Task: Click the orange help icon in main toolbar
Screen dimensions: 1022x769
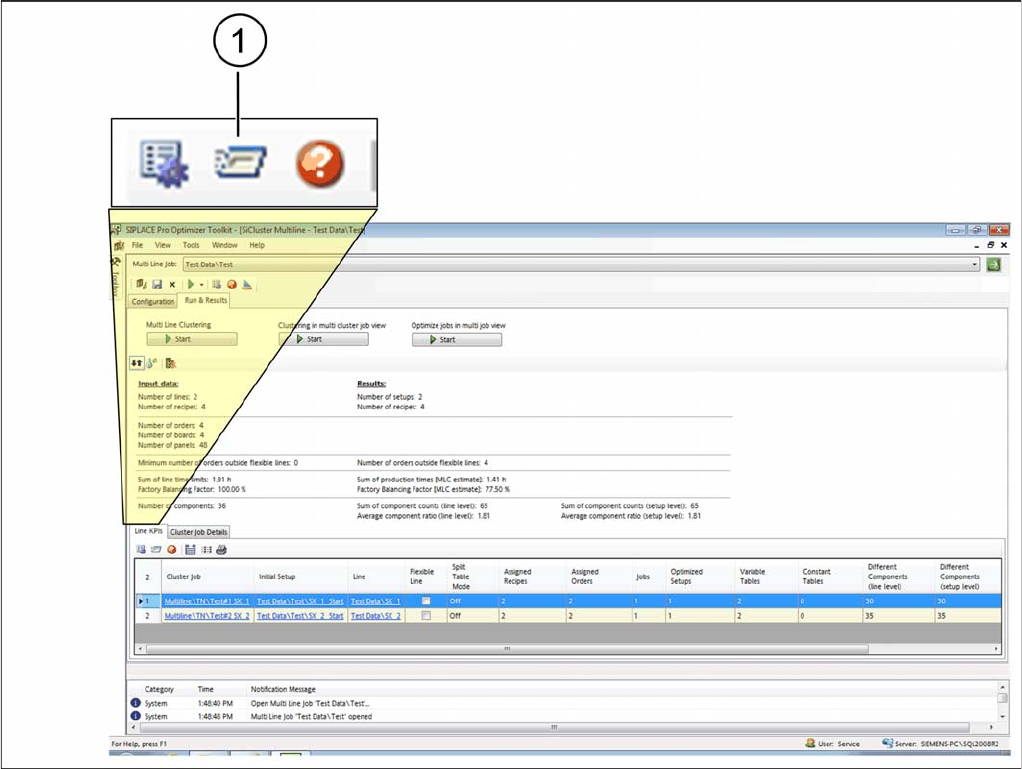Action: point(231,284)
